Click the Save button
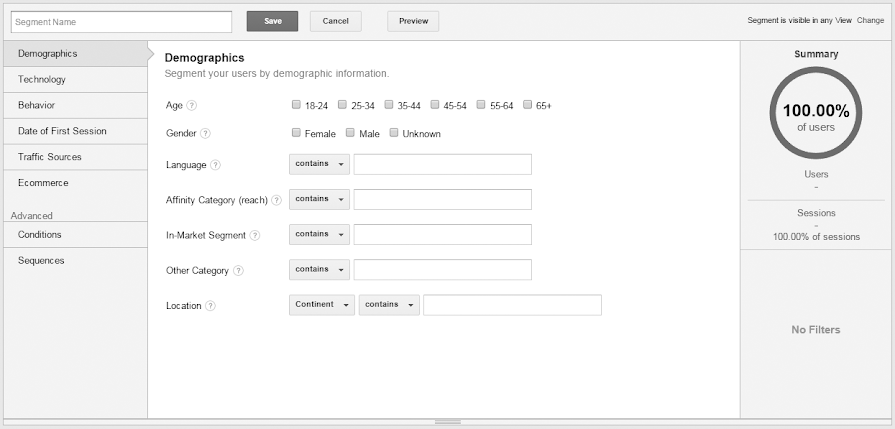 [272, 21]
